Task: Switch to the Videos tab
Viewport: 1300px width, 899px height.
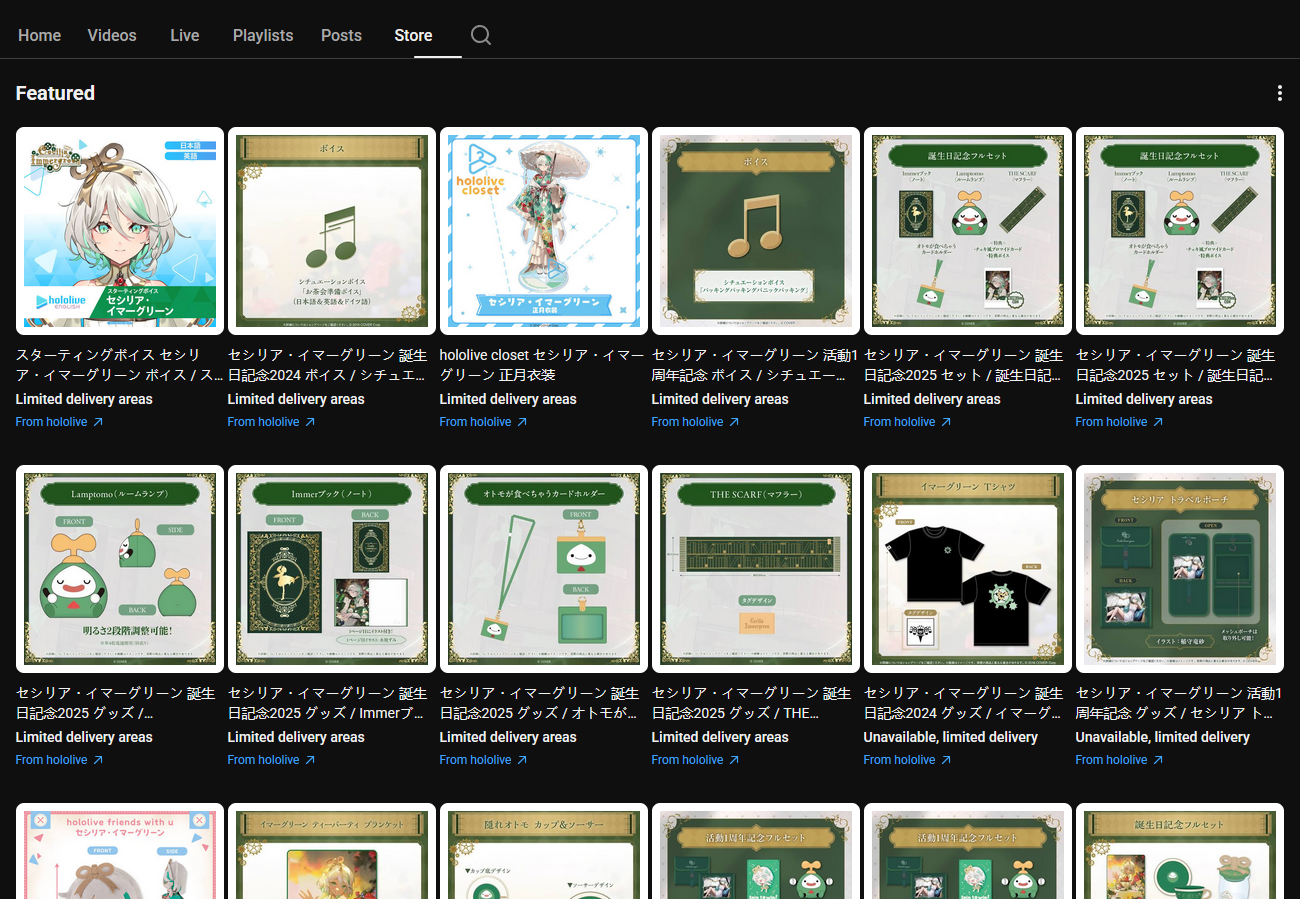Action: coord(112,35)
